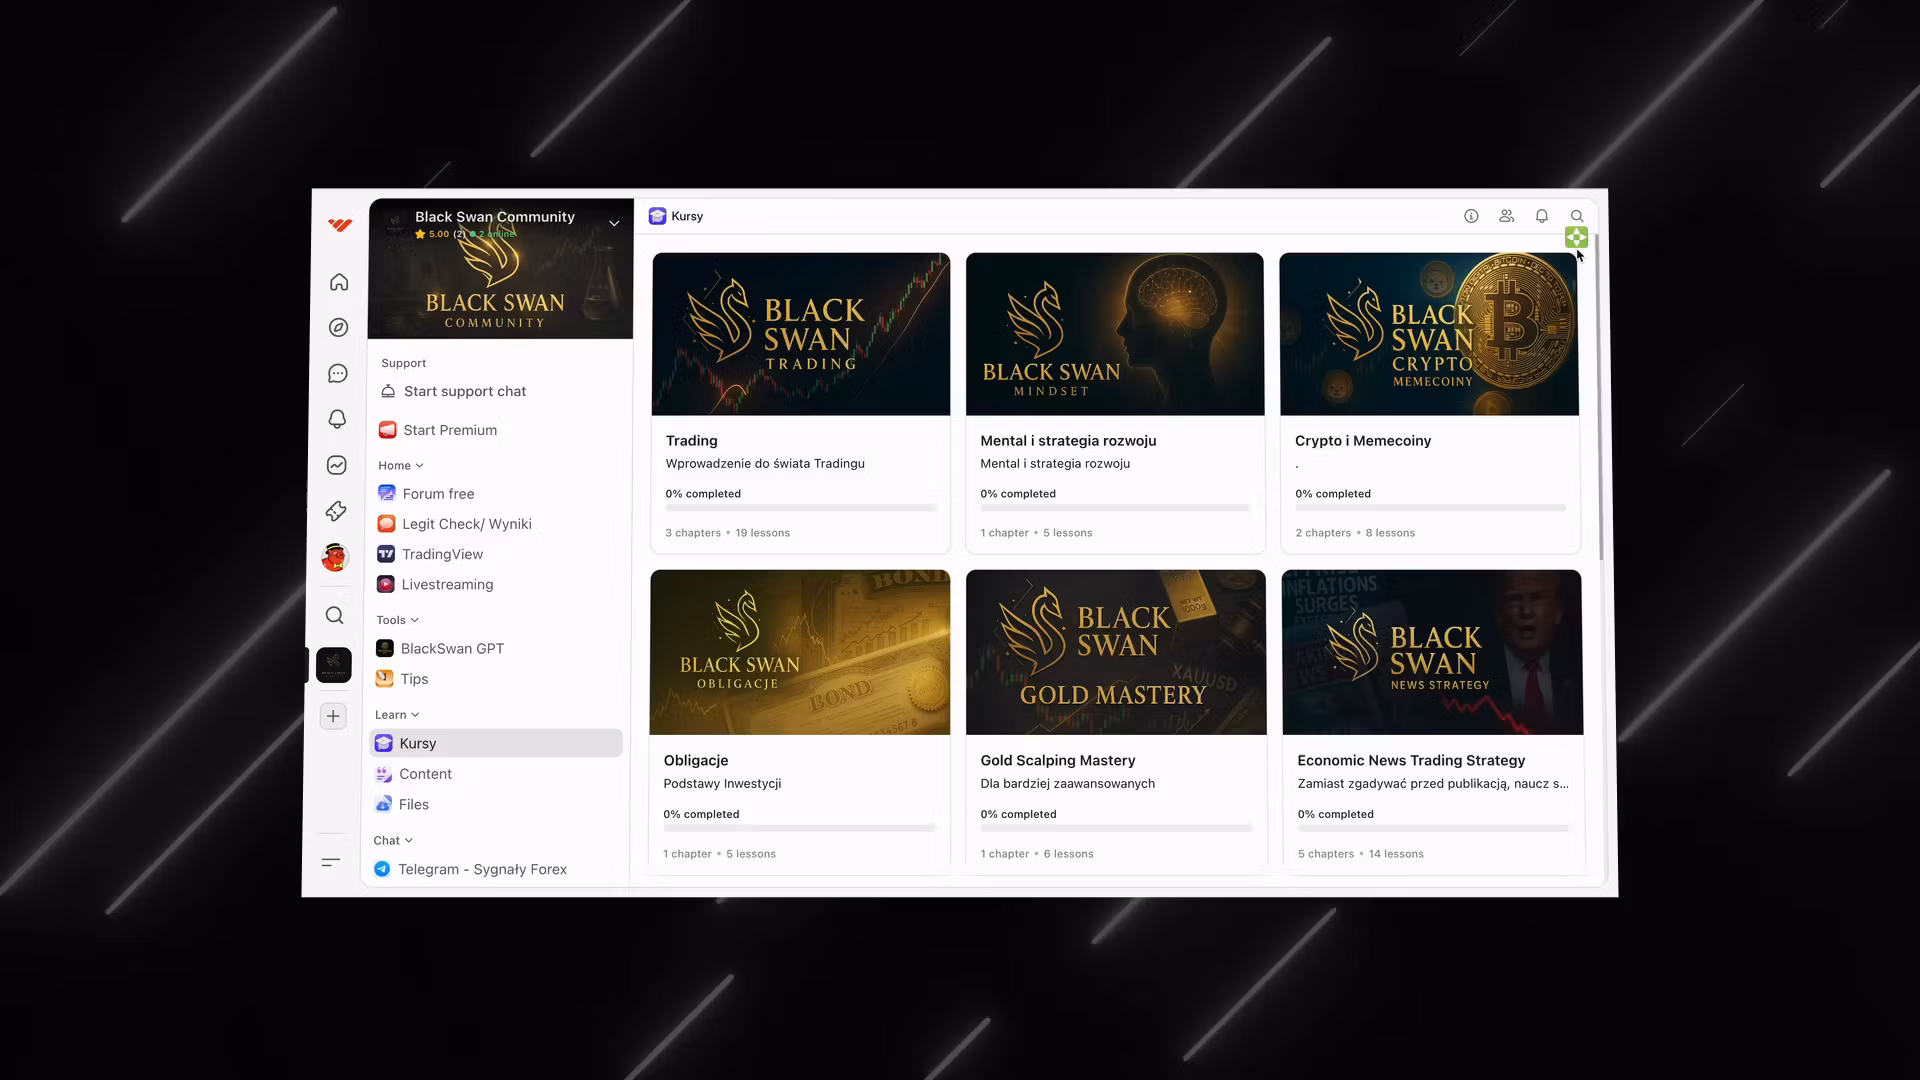Click the Start Premium link

tap(449, 430)
